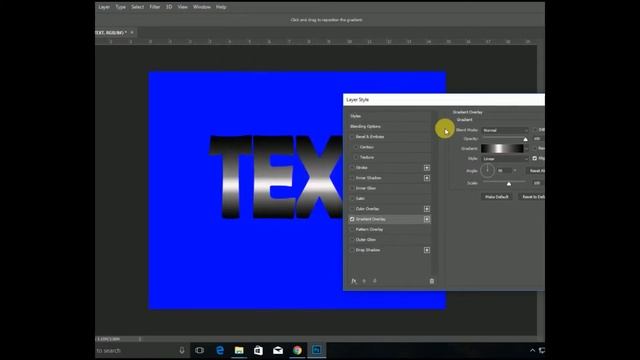Add another Drop Shadow with plus icon
The height and width of the screenshot is (360, 640).
point(427,250)
